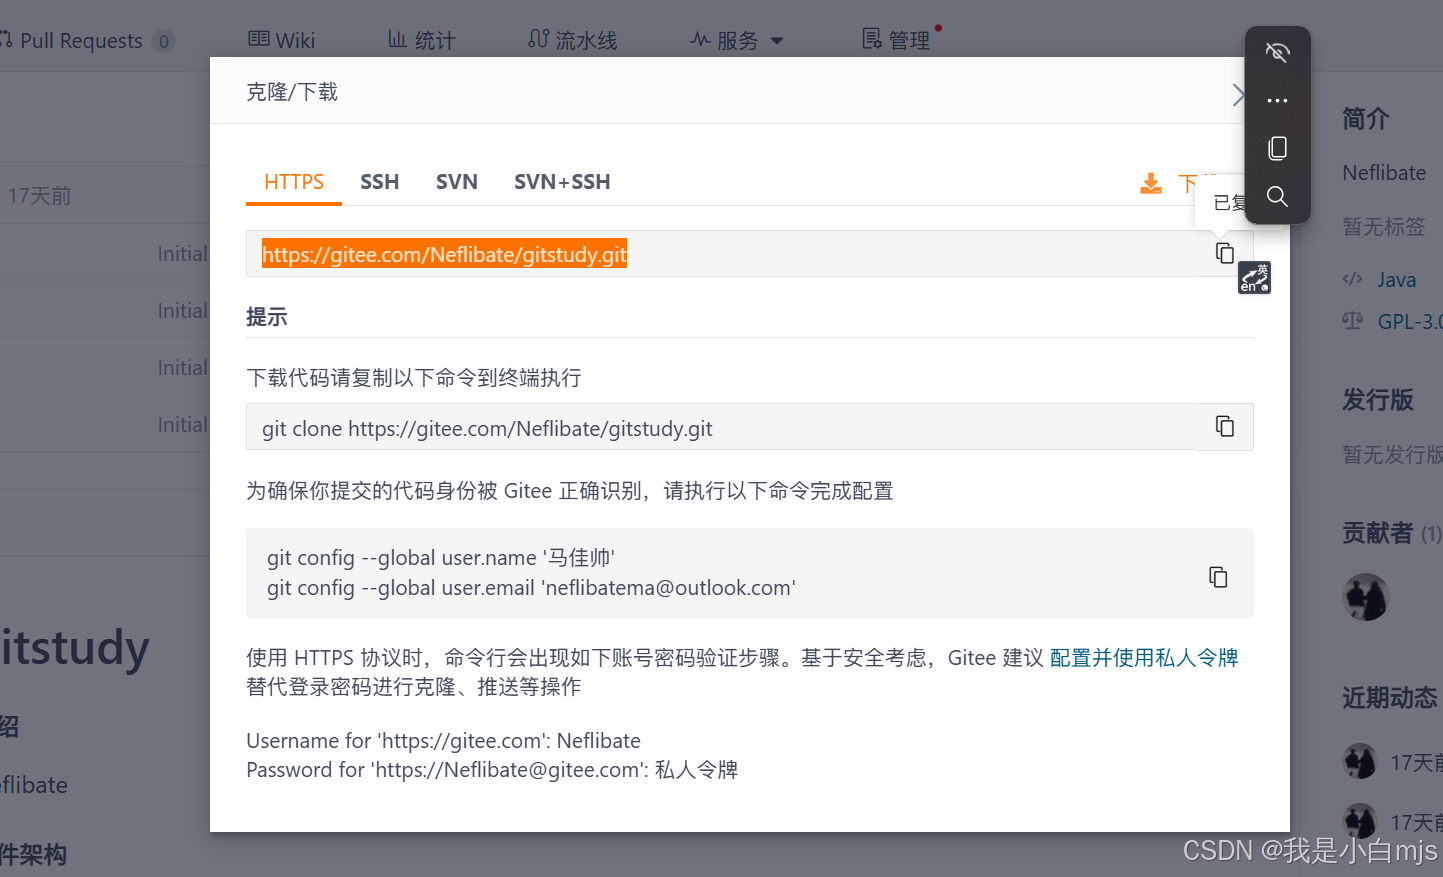Open the Wiki tab

click(281, 40)
